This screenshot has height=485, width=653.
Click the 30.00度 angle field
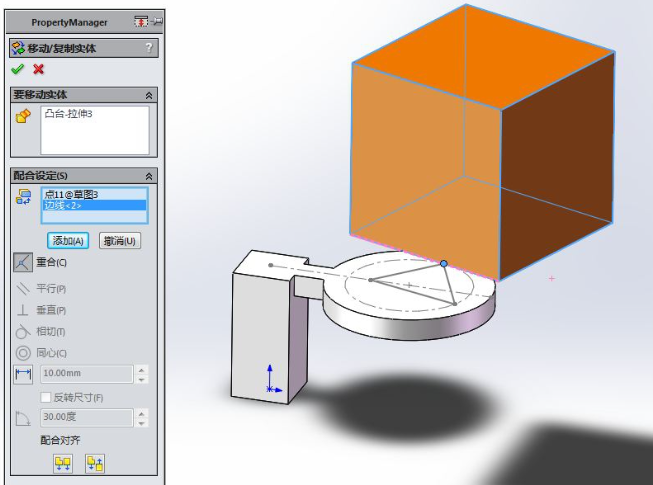point(87,417)
